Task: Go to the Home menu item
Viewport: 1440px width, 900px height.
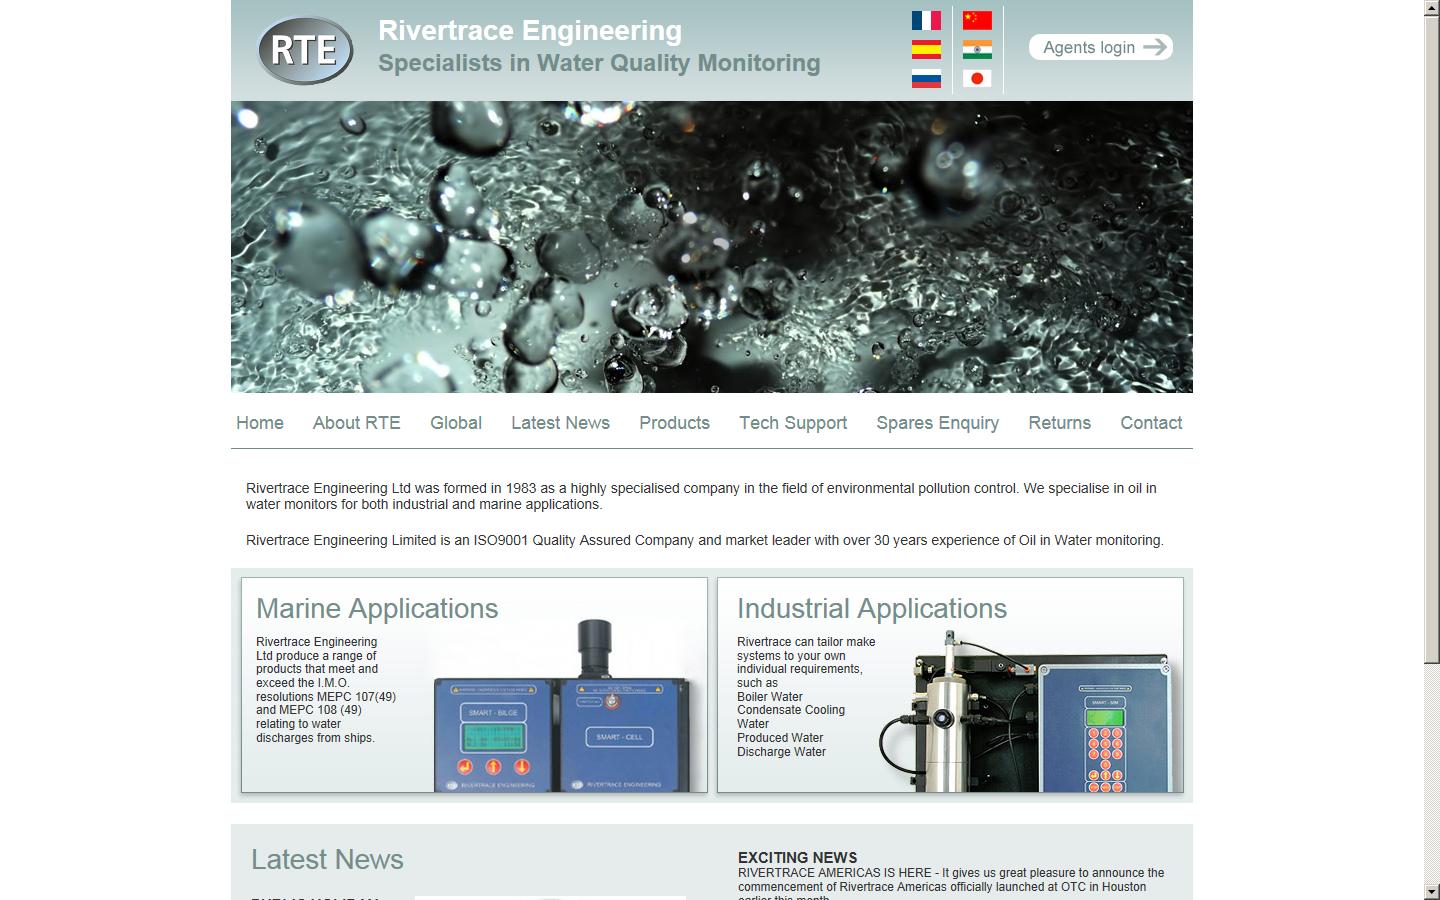Action: point(260,423)
